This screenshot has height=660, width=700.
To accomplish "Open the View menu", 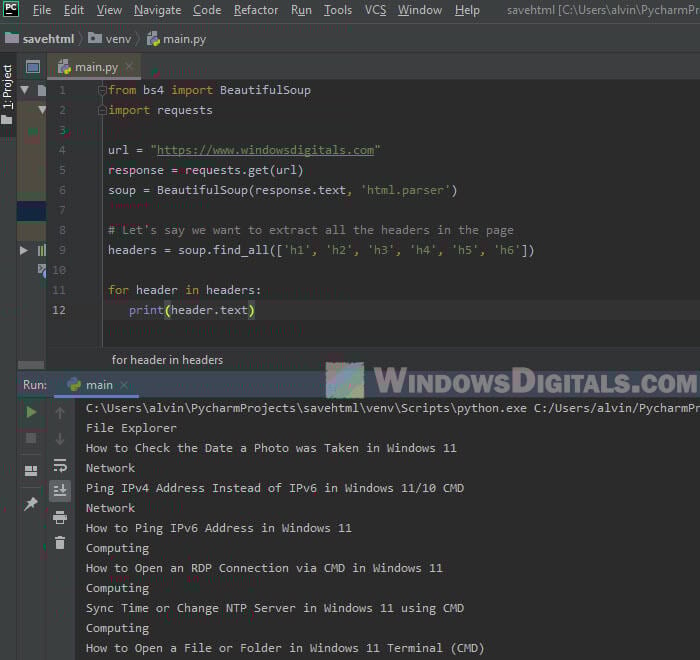I will click(x=109, y=10).
